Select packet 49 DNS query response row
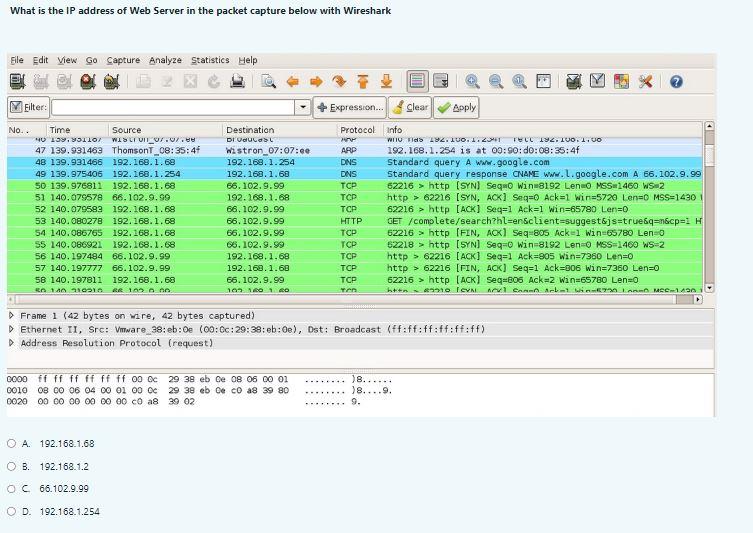753x533 pixels. 354,174
